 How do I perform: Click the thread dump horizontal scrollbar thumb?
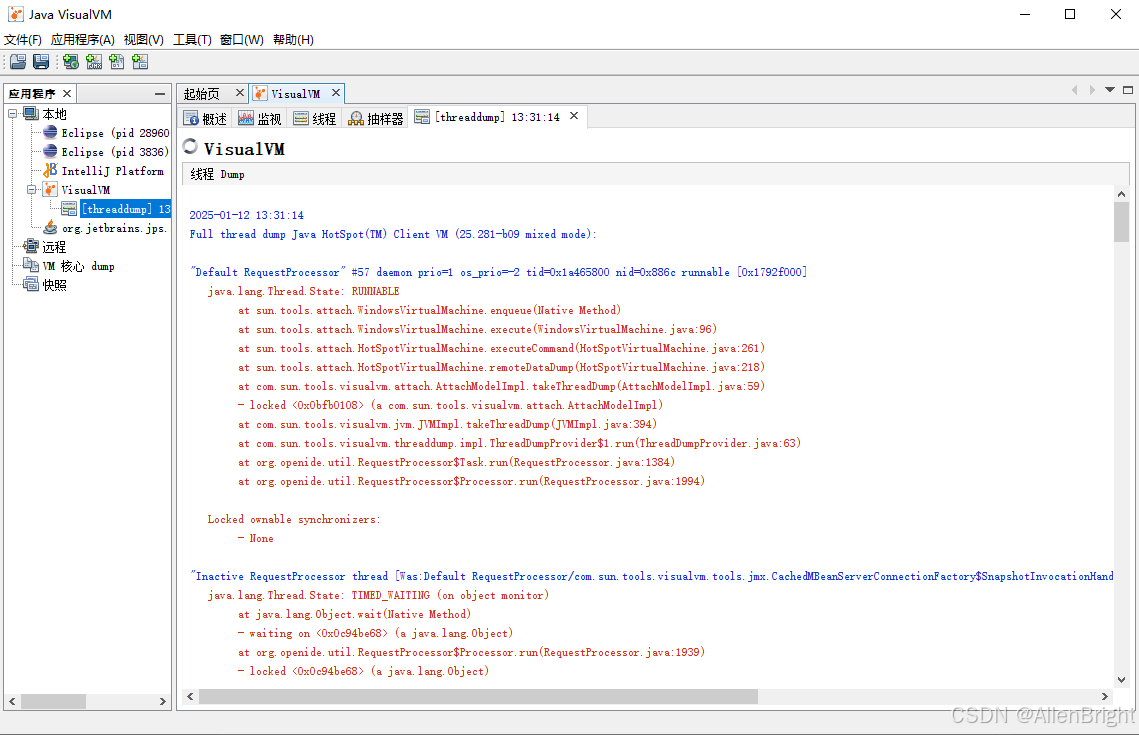point(478,696)
